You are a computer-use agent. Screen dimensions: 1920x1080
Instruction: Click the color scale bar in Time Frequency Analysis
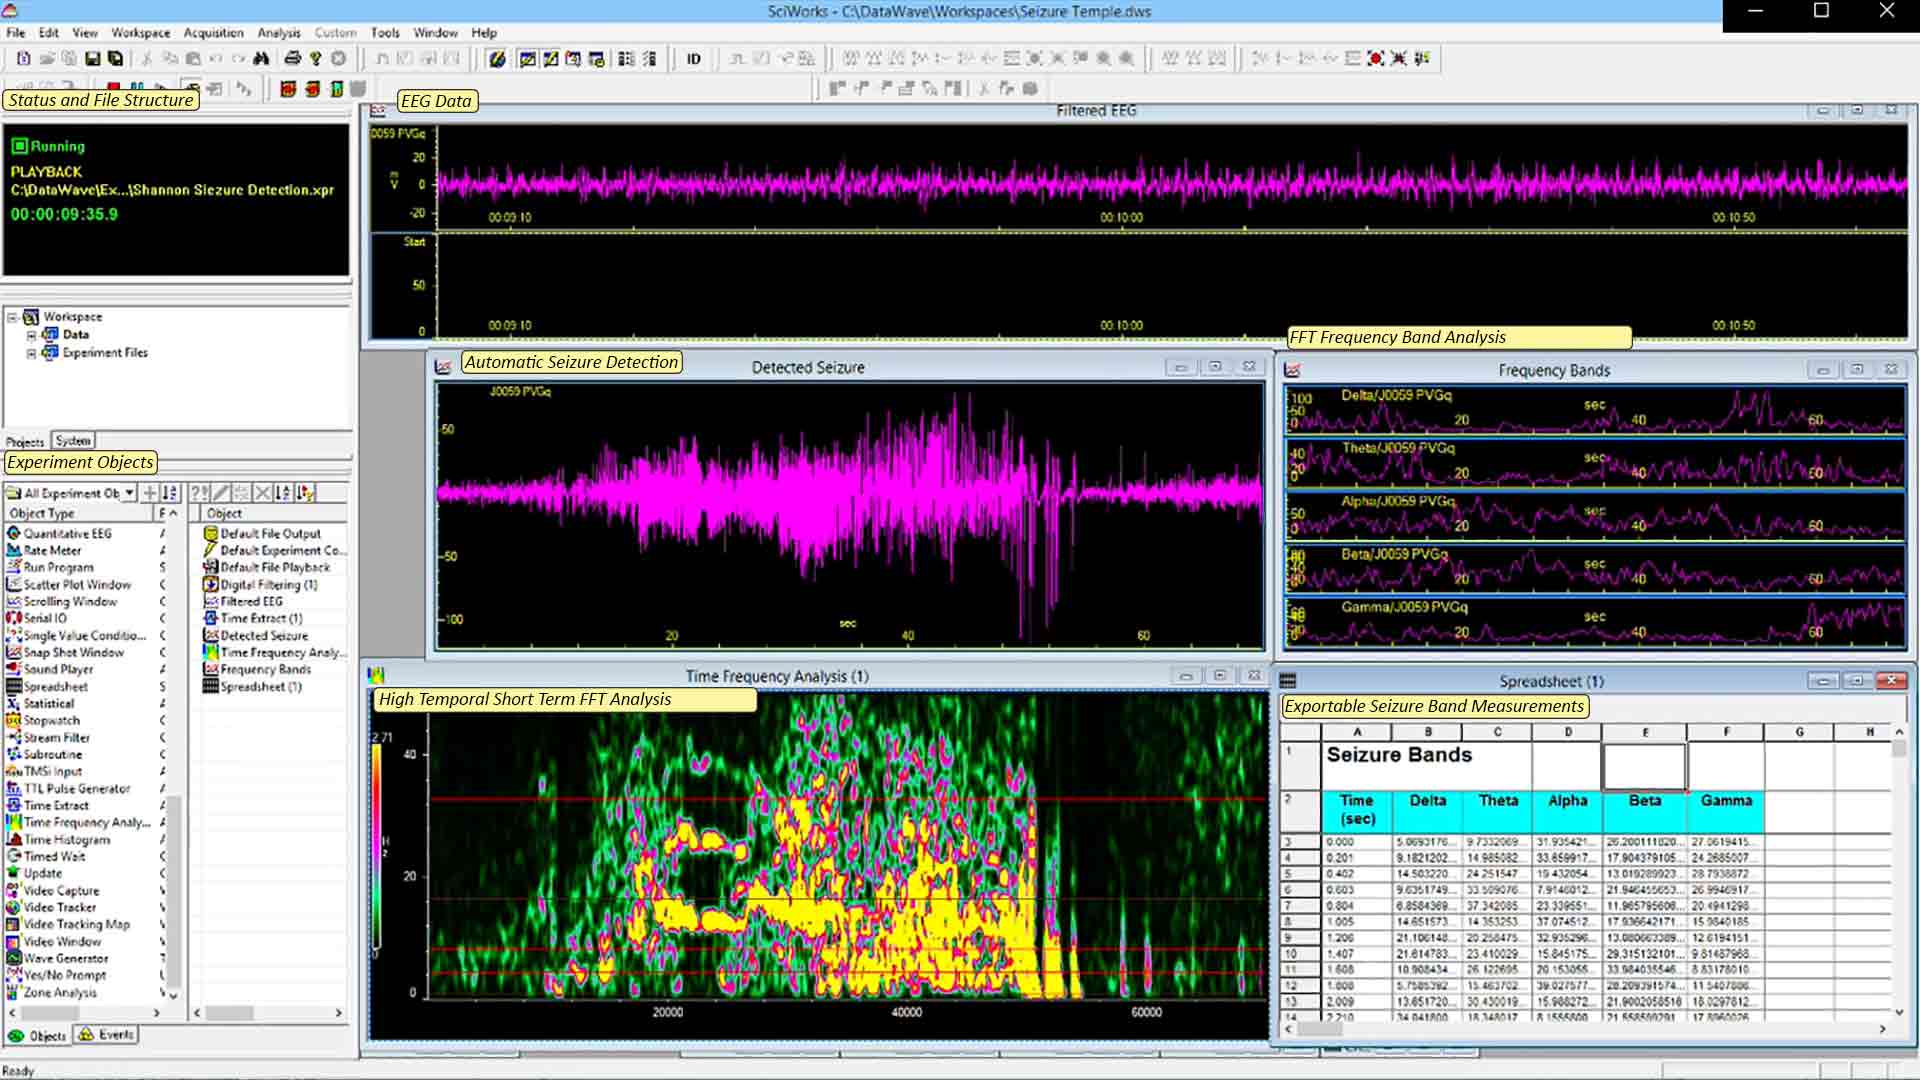(377, 846)
